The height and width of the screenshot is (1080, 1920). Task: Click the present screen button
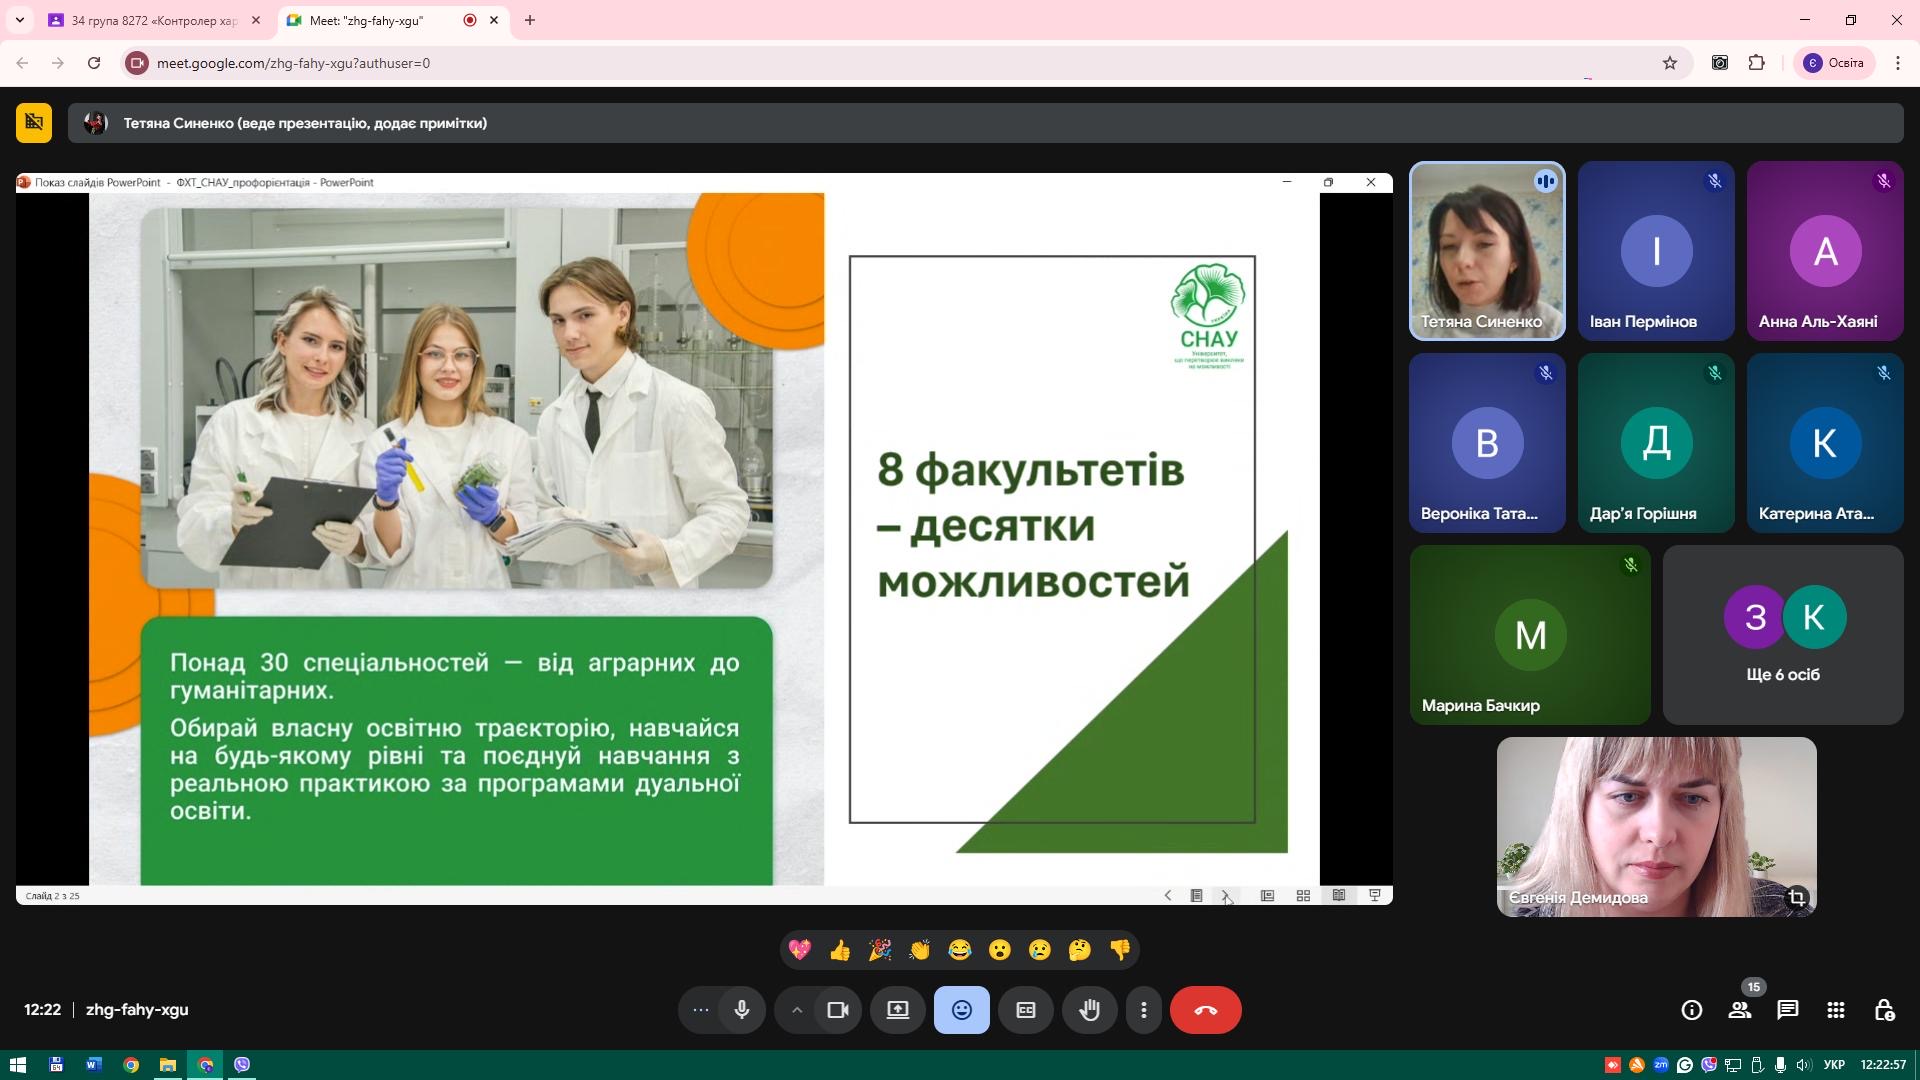pos(897,1010)
